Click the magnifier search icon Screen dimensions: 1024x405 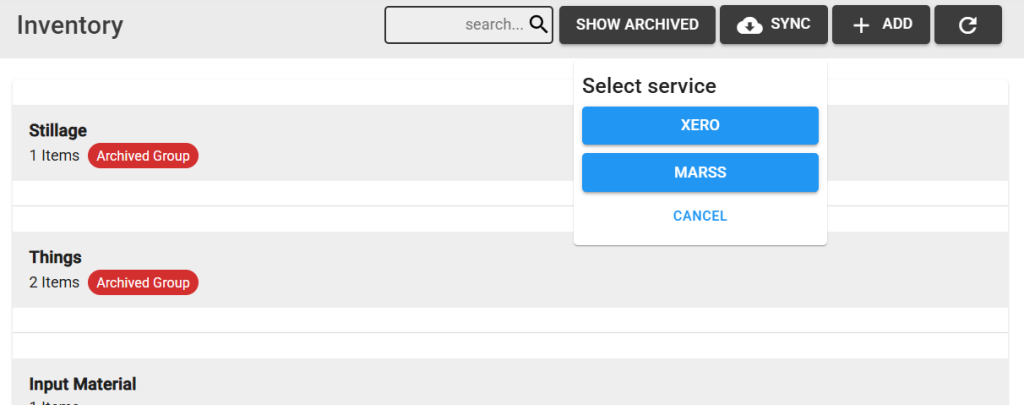538,24
